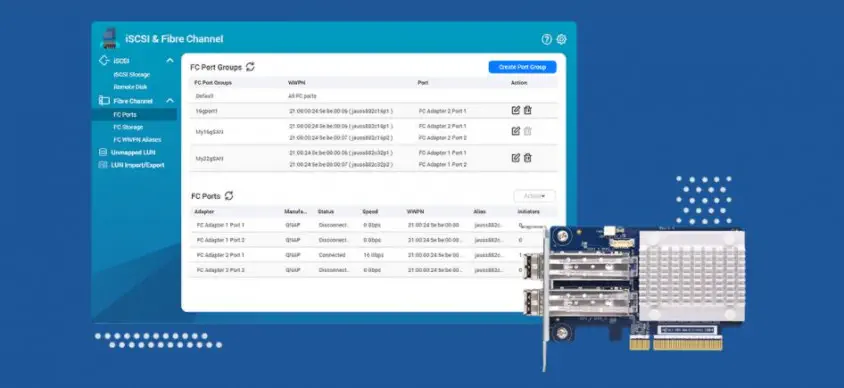
Task: Click the Status column header in FC Ports
Action: 326,211
